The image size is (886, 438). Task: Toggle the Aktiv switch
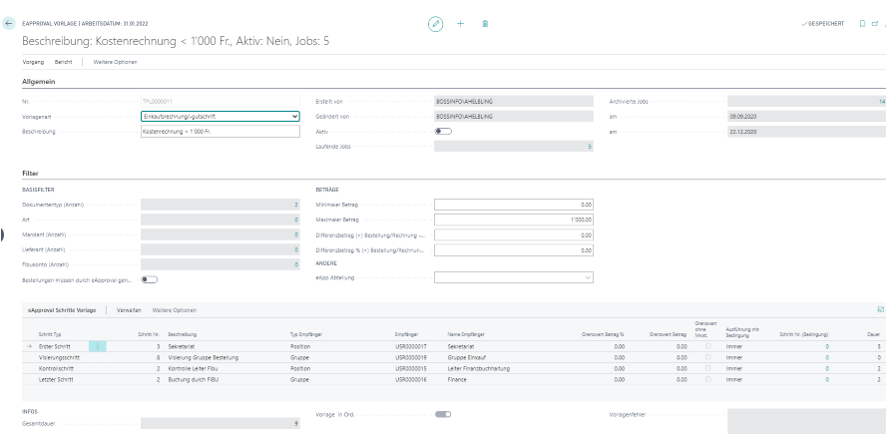[443, 131]
